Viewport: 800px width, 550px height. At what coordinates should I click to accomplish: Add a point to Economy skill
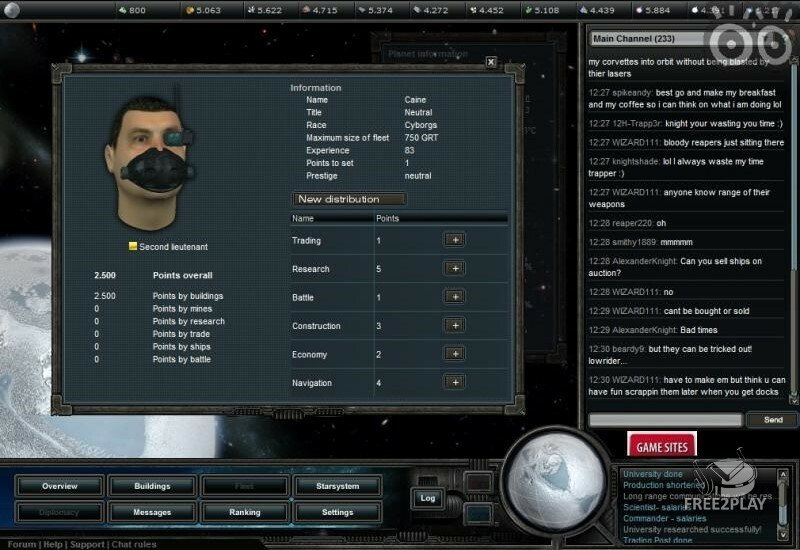(x=454, y=354)
